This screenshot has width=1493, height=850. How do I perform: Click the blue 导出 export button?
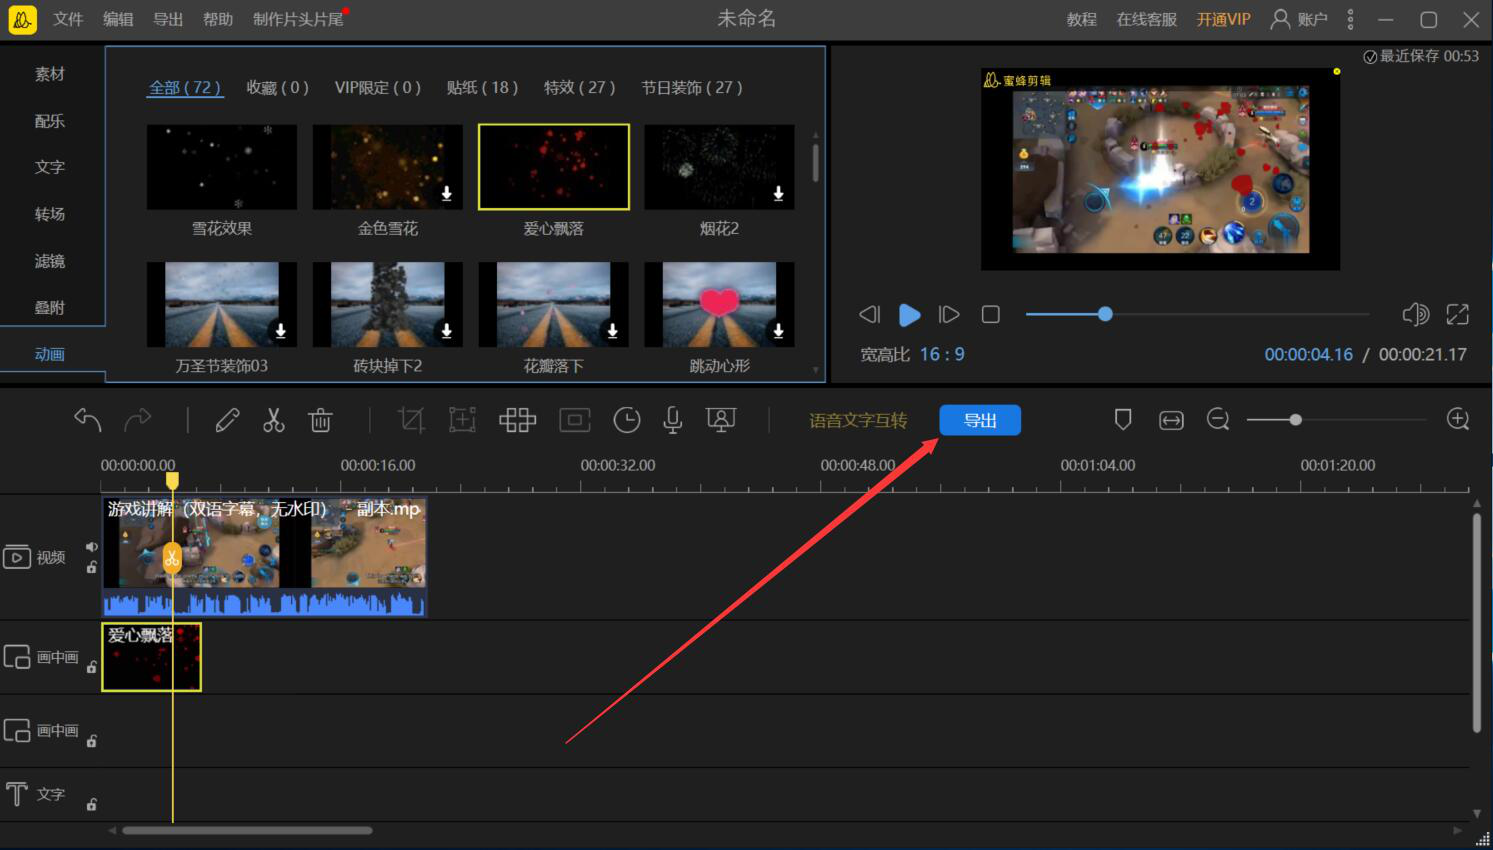coord(980,420)
